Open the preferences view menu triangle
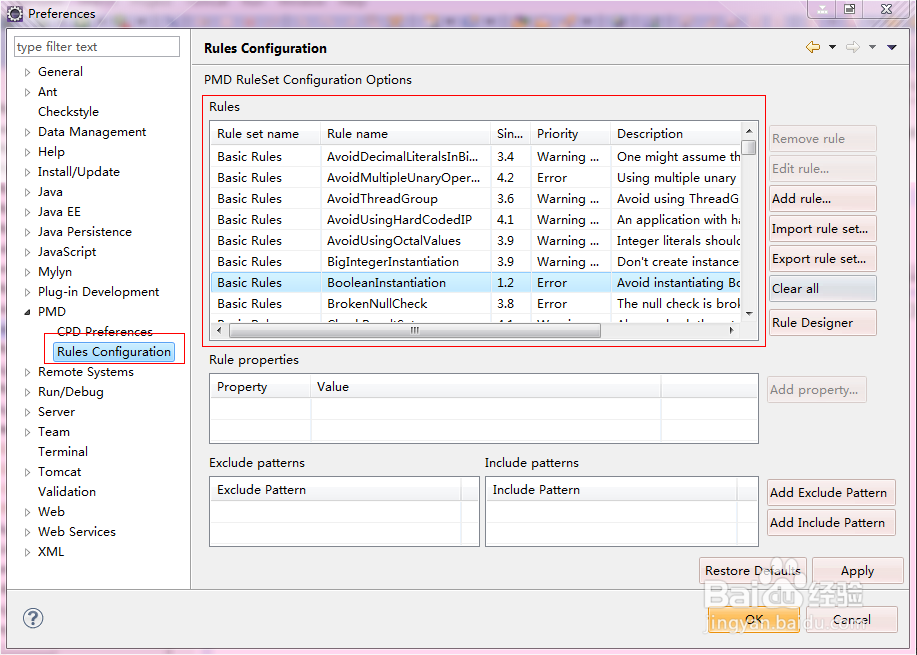Viewport: 917px width, 655px height. (892, 47)
